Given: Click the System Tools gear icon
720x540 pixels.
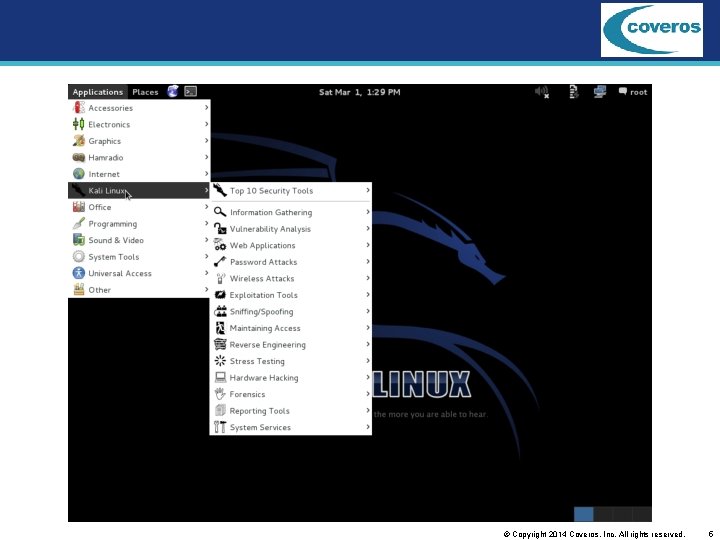Looking at the screenshot, I should pos(79,257).
